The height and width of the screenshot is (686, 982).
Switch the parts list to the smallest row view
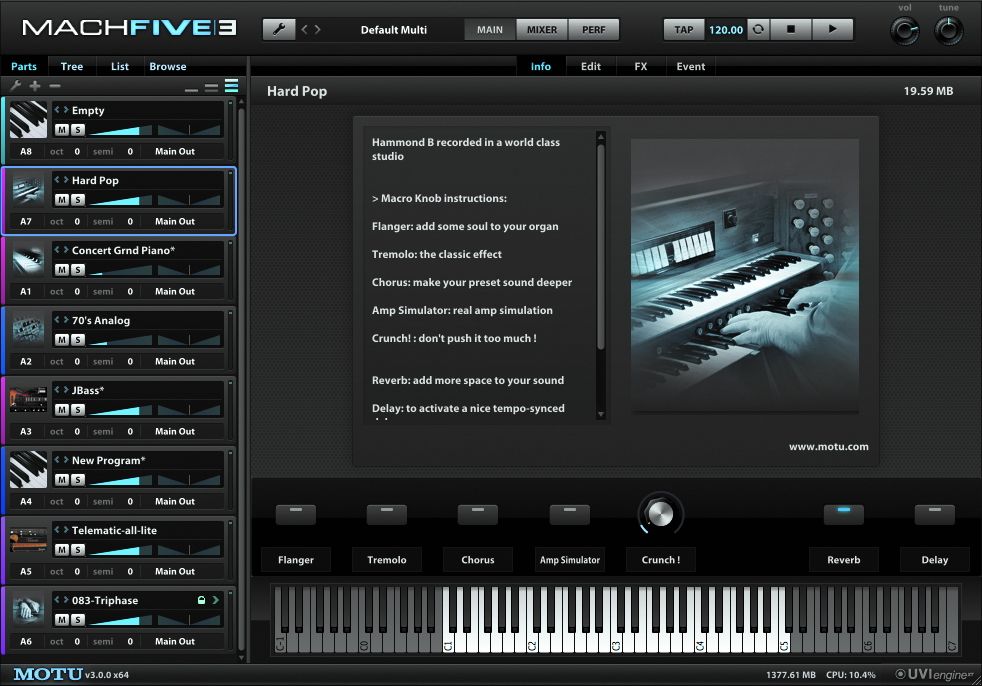[192, 90]
